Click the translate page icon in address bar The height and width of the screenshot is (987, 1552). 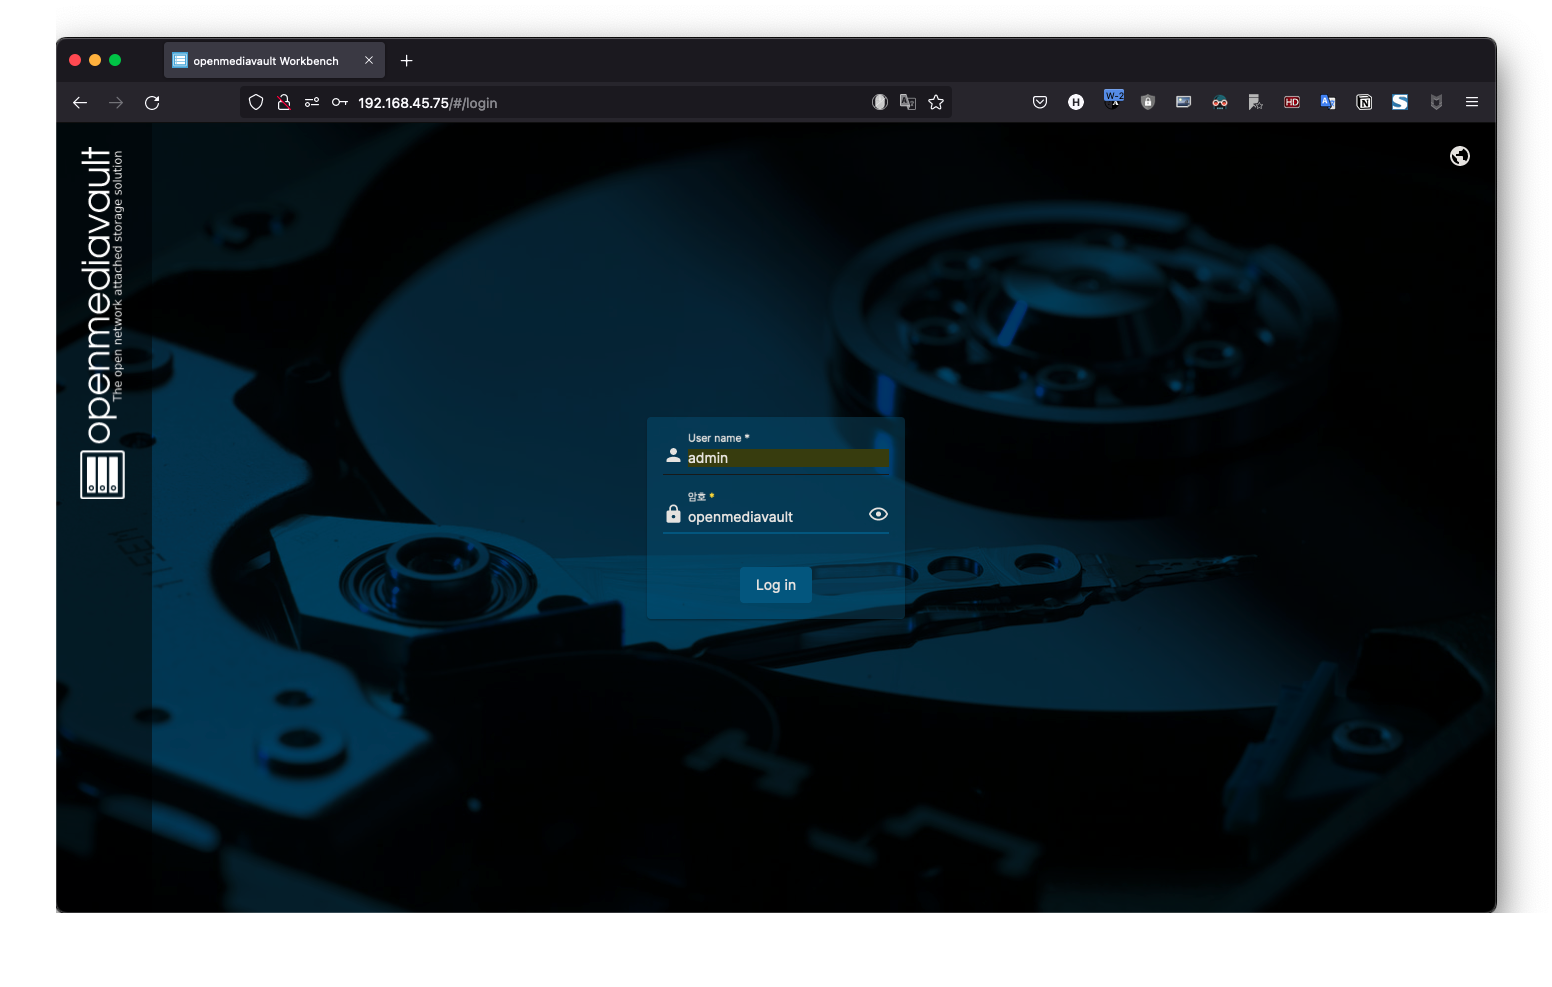(908, 102)
